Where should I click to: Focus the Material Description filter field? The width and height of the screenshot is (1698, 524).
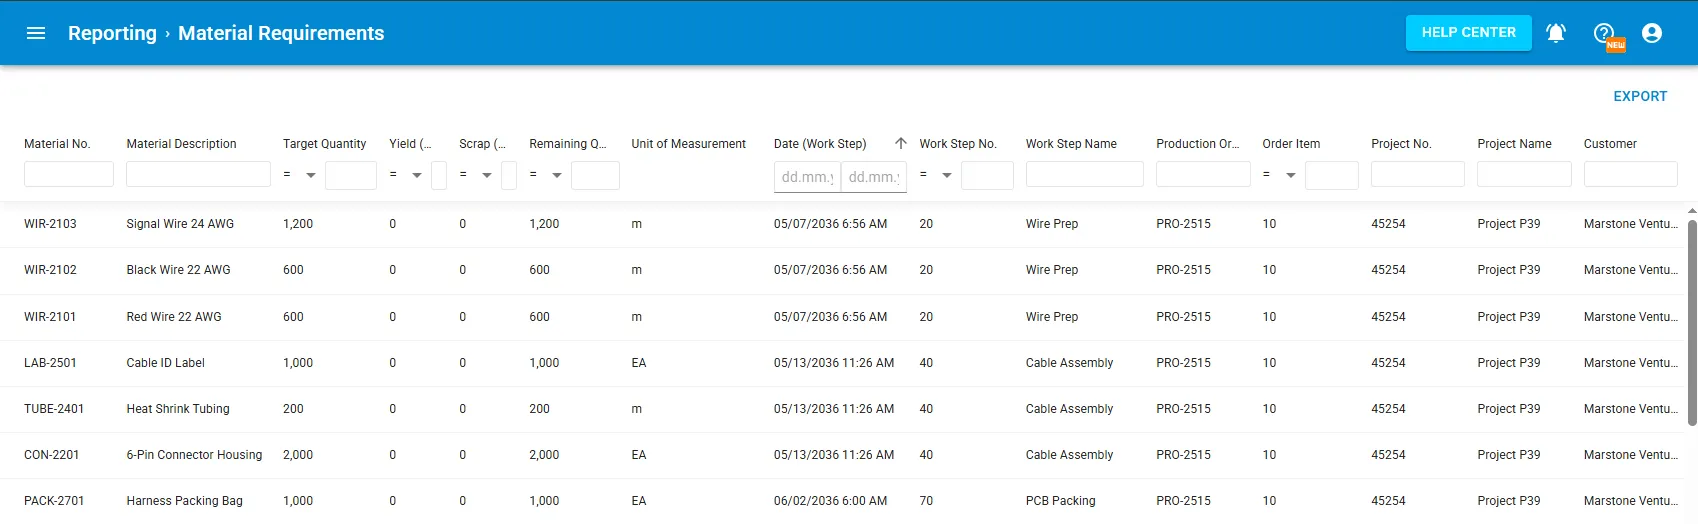[198, 175]
